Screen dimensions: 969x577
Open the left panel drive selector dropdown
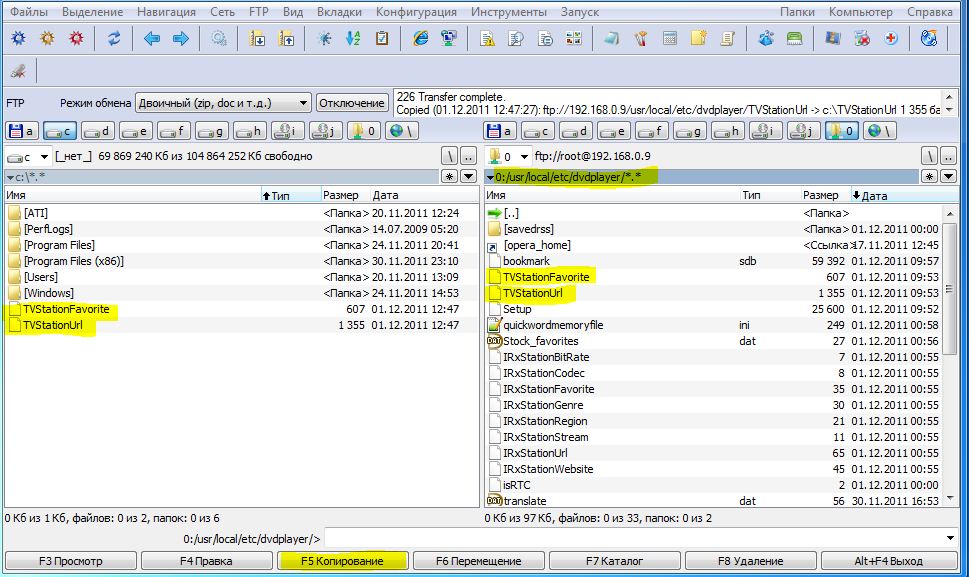click(44, 157)
